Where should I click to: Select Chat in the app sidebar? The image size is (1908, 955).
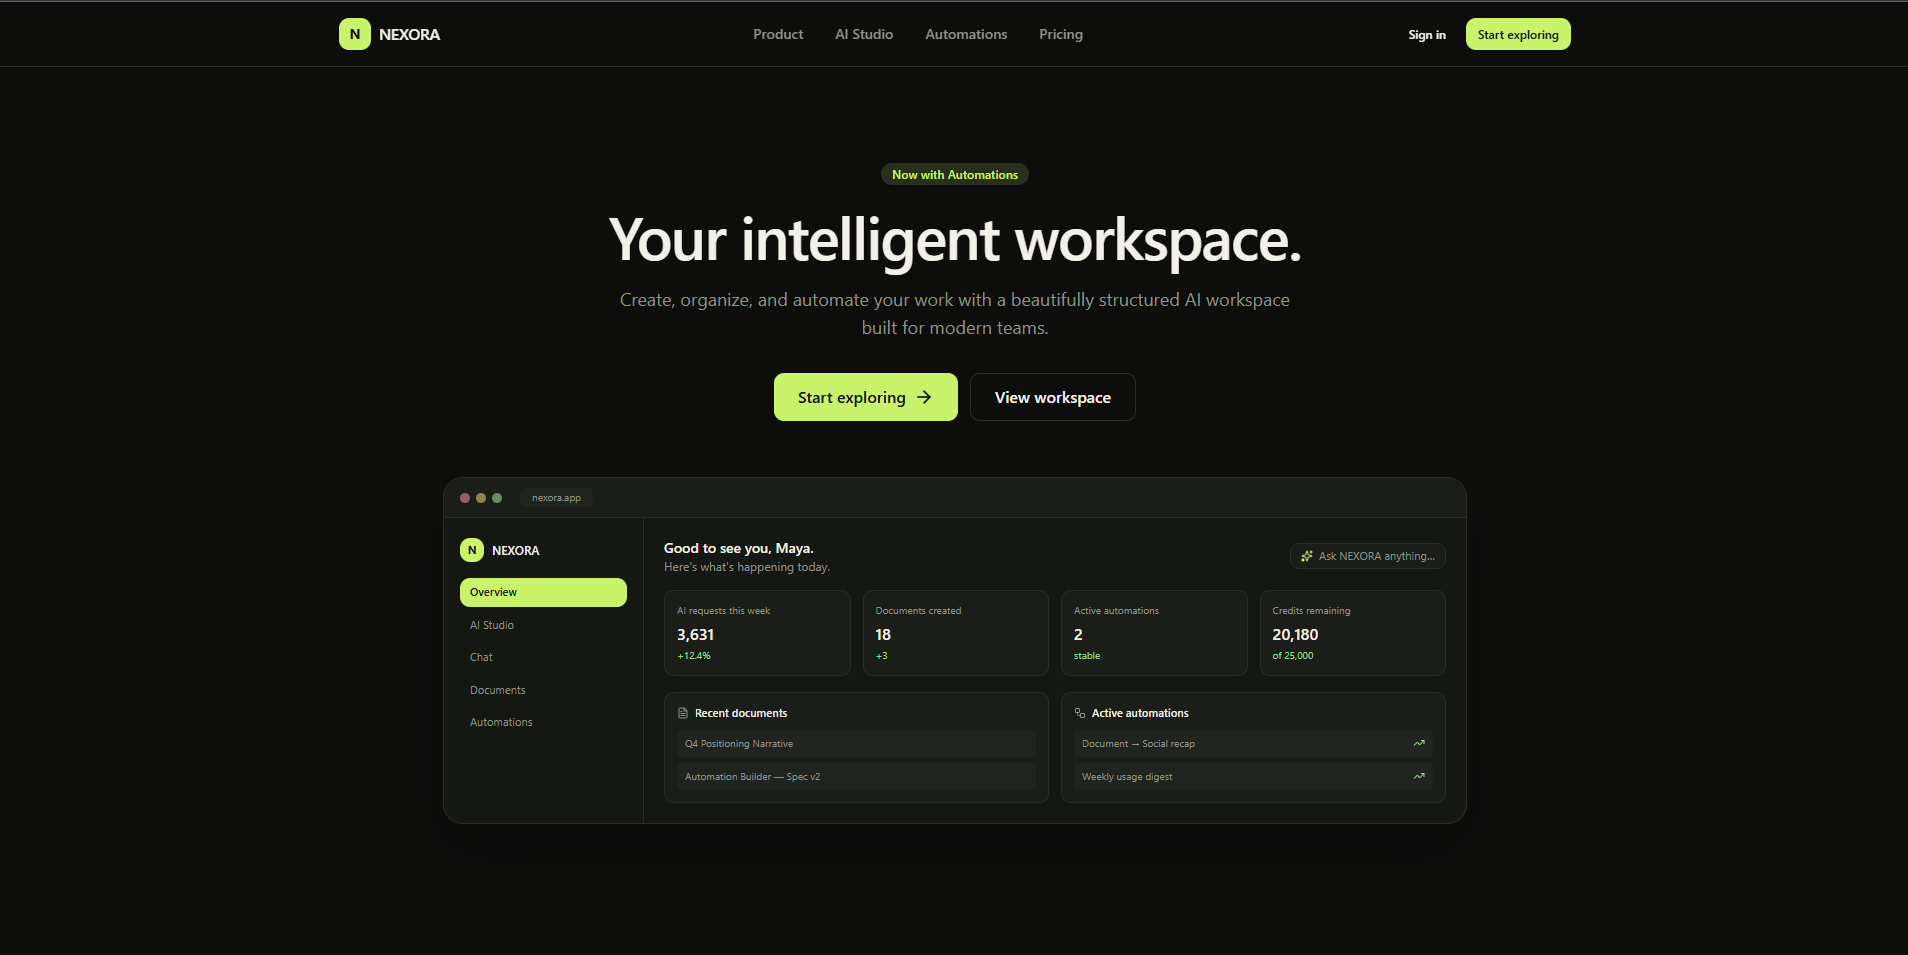click(x=543, y=657)
